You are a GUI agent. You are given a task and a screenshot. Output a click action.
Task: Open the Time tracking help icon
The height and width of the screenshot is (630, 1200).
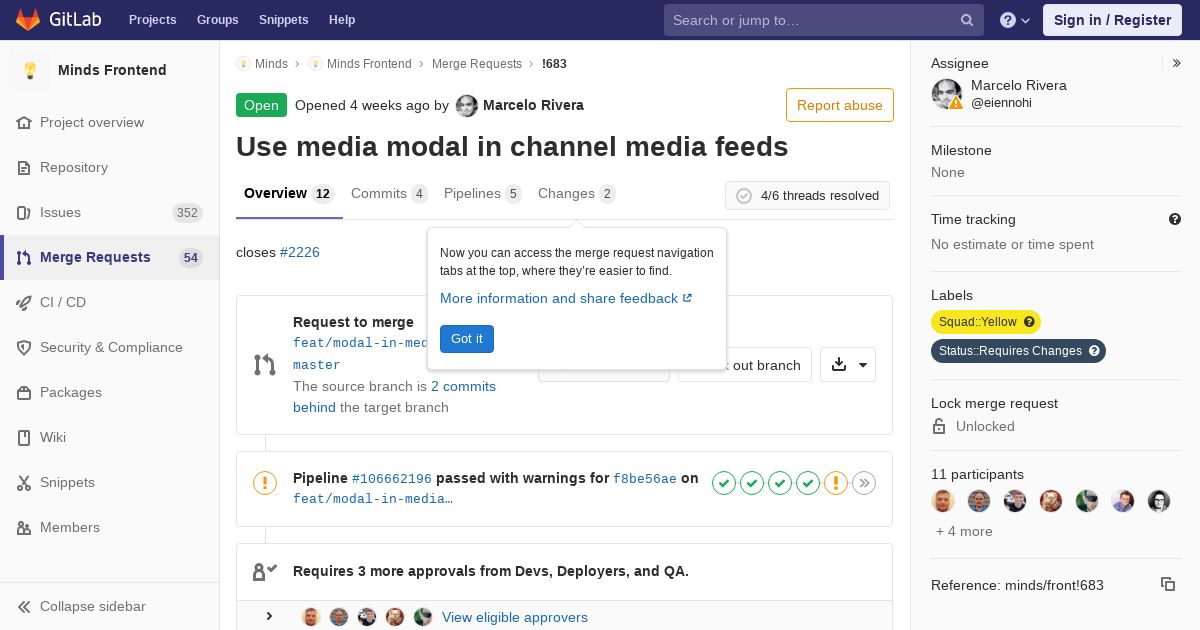[1175, 219]
